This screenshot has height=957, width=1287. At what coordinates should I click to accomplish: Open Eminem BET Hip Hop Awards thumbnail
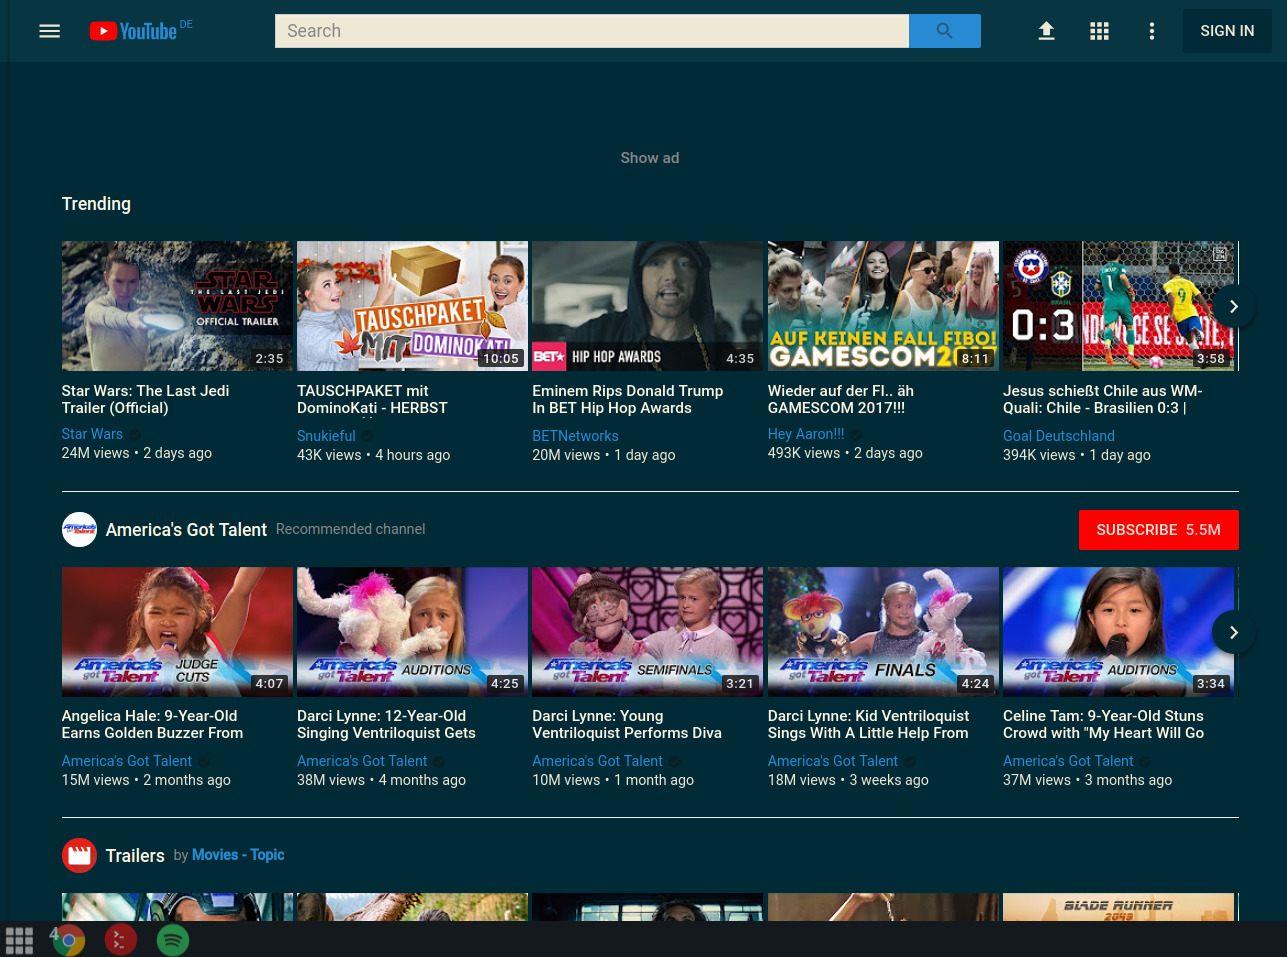(x=647, y=306)
